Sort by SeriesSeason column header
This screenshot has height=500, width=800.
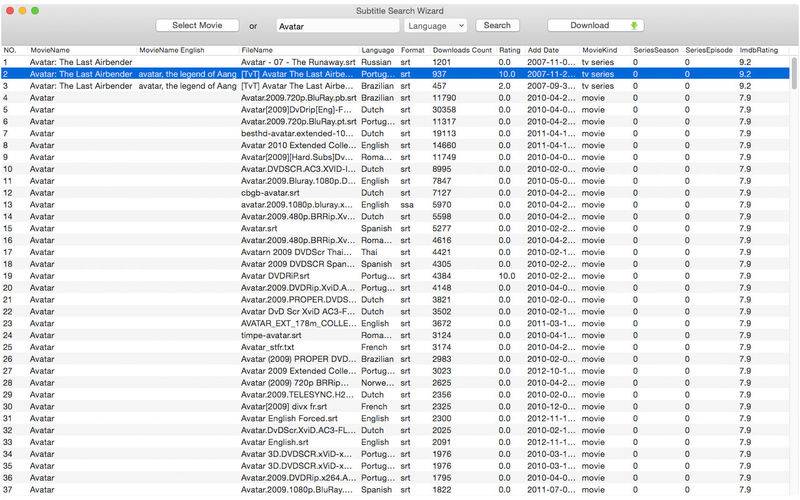pyautogui.click(x=656, y=50)
